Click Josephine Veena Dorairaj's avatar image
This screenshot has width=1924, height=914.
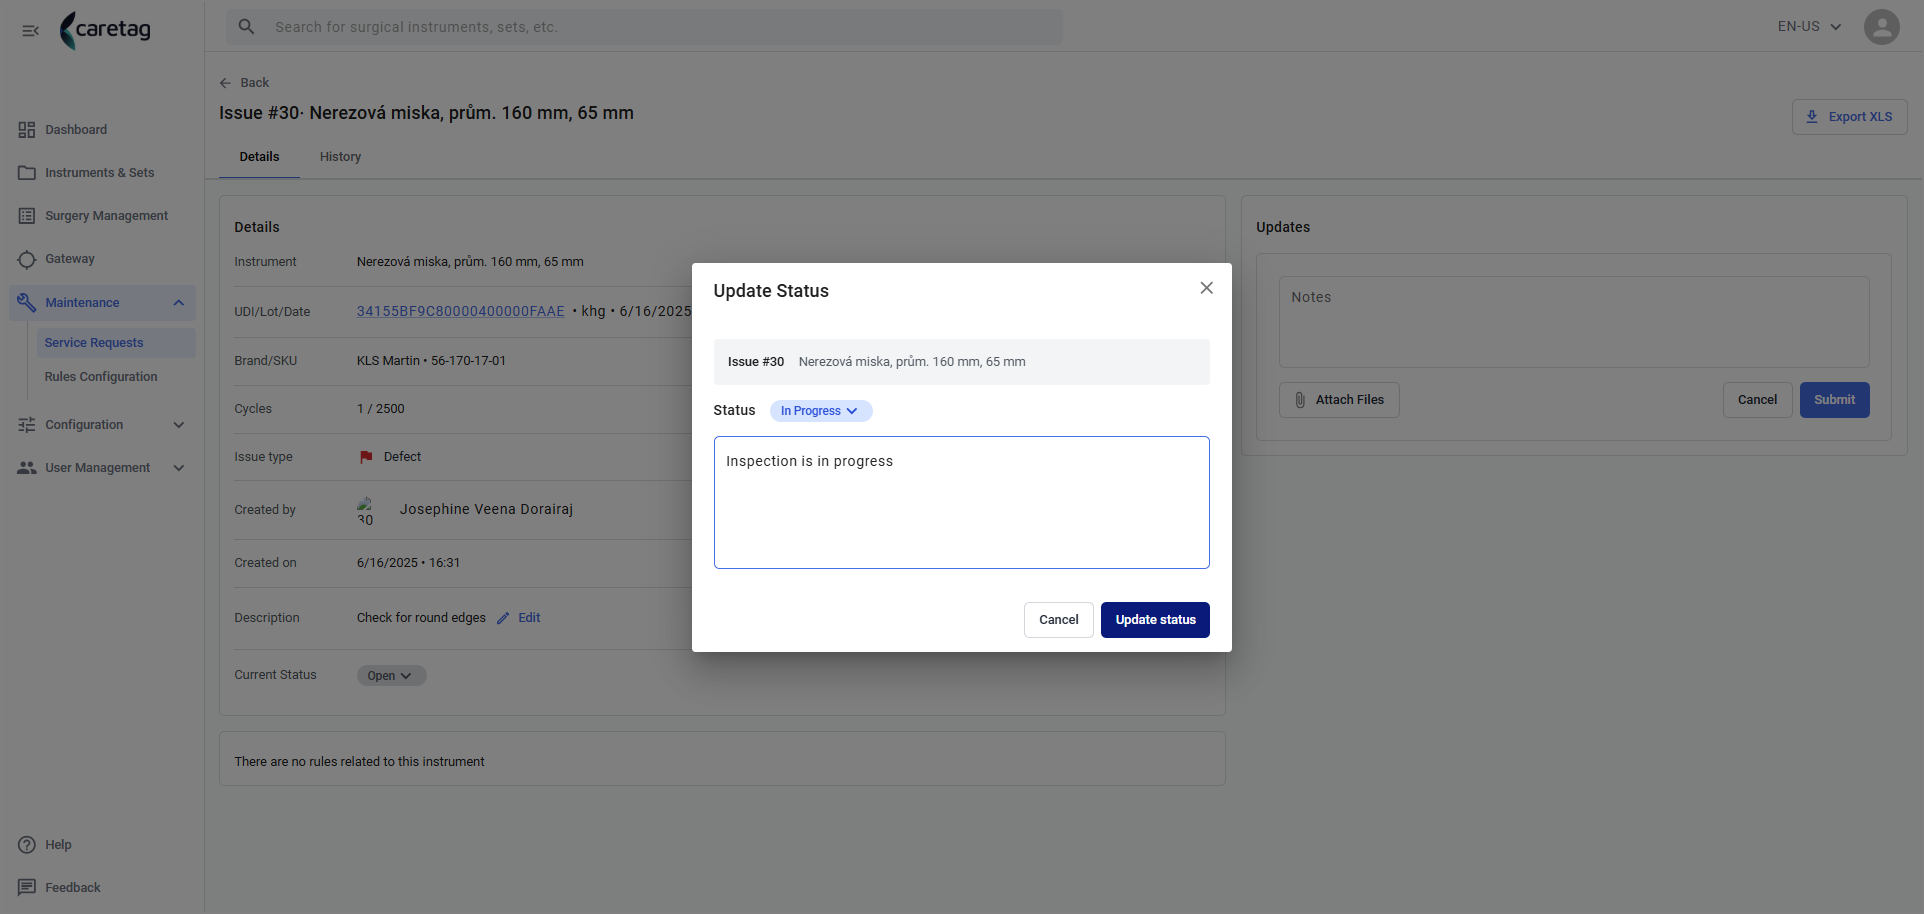click(365, 510)
